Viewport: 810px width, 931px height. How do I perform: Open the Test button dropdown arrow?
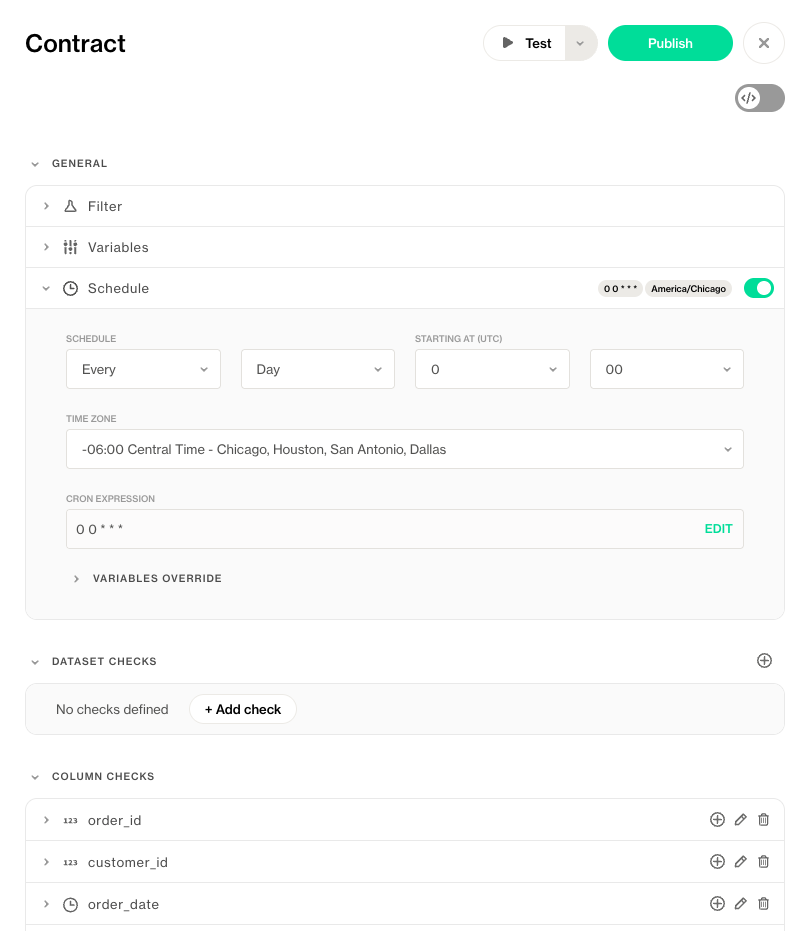tap(580, 43)
